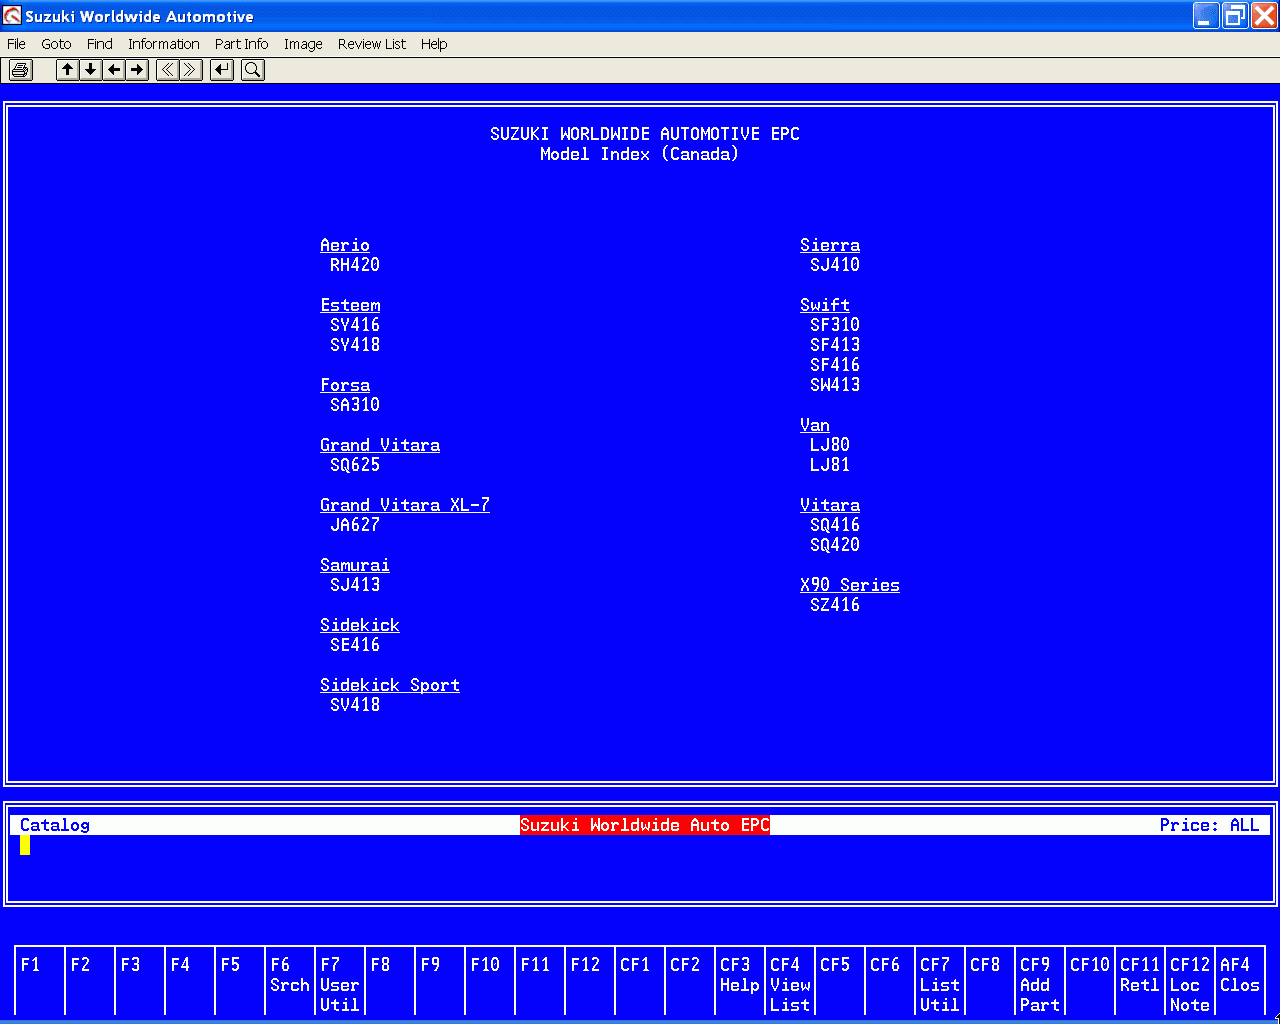Image resolution: width=1280 pixels, height=1024 pixels.
Task: Select the Swift model heading
Action: [825, 305]
